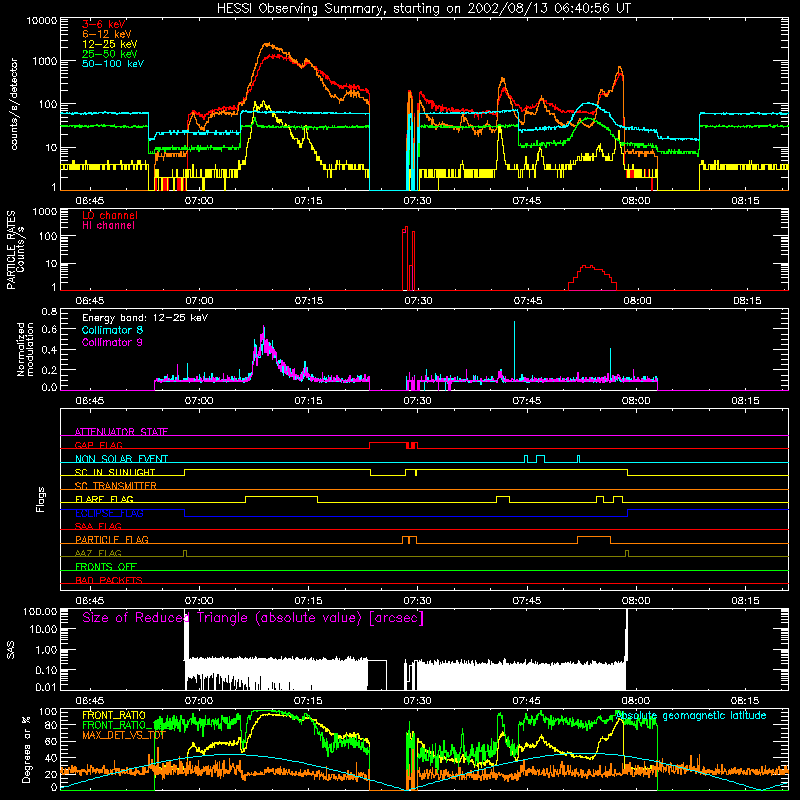Click the PARTICLE_FLAG label
The height and width of the screenshot is (800, 800).
tap(112, 539)
